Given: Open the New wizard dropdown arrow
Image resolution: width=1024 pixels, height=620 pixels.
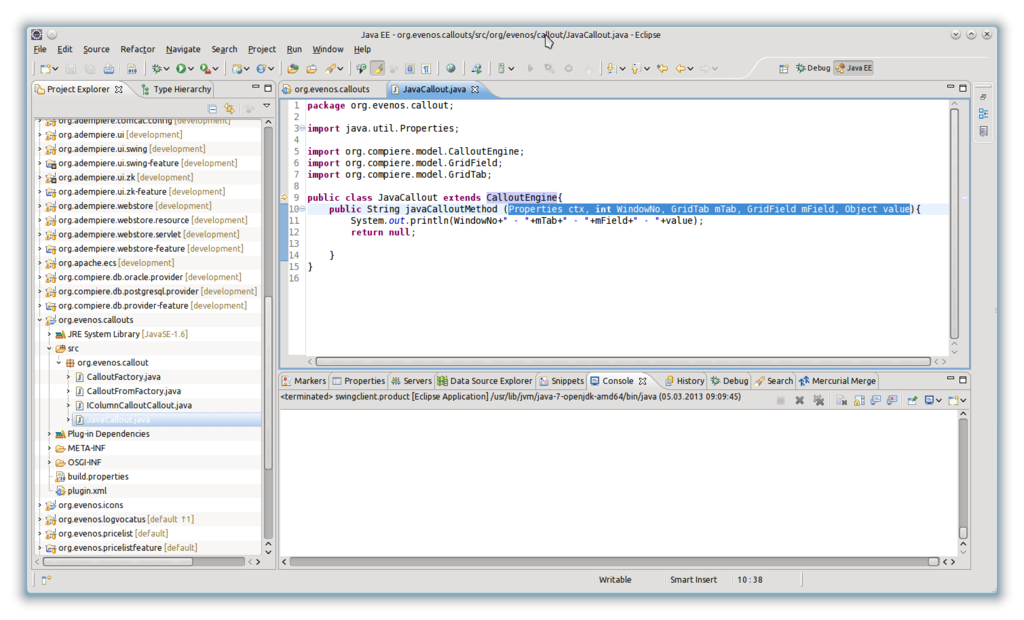Looking at the screenshot, I should [x=56, y=69].
